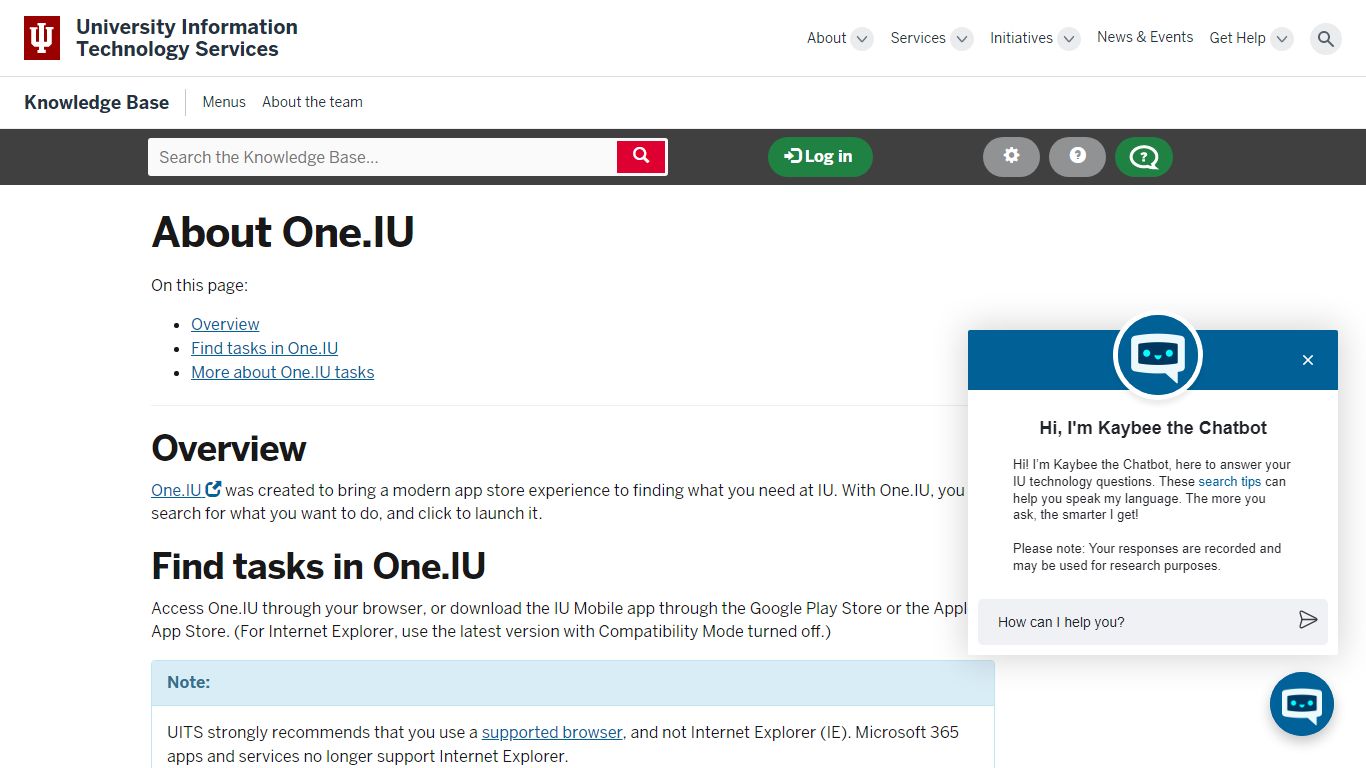Focus the Search the Knowledge Base field

[x=382, y=157]
